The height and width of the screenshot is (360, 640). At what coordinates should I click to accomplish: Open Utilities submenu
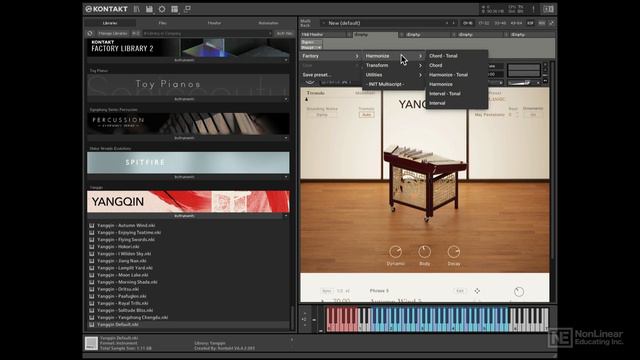coord(393,75)
